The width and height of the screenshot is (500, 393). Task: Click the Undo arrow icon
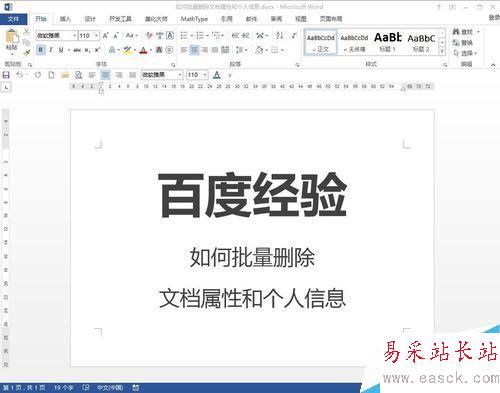(x=20, y=75)
